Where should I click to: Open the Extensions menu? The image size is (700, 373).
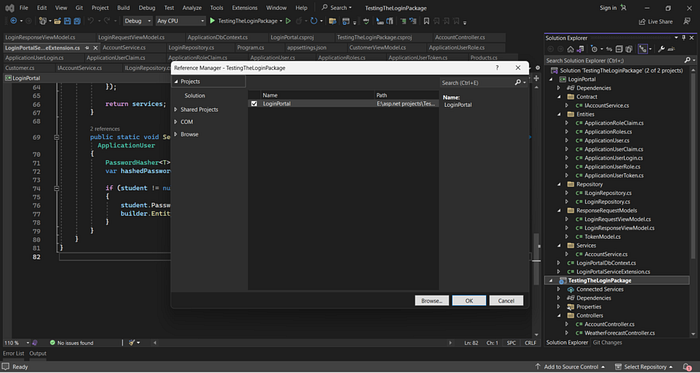point(245,8)
